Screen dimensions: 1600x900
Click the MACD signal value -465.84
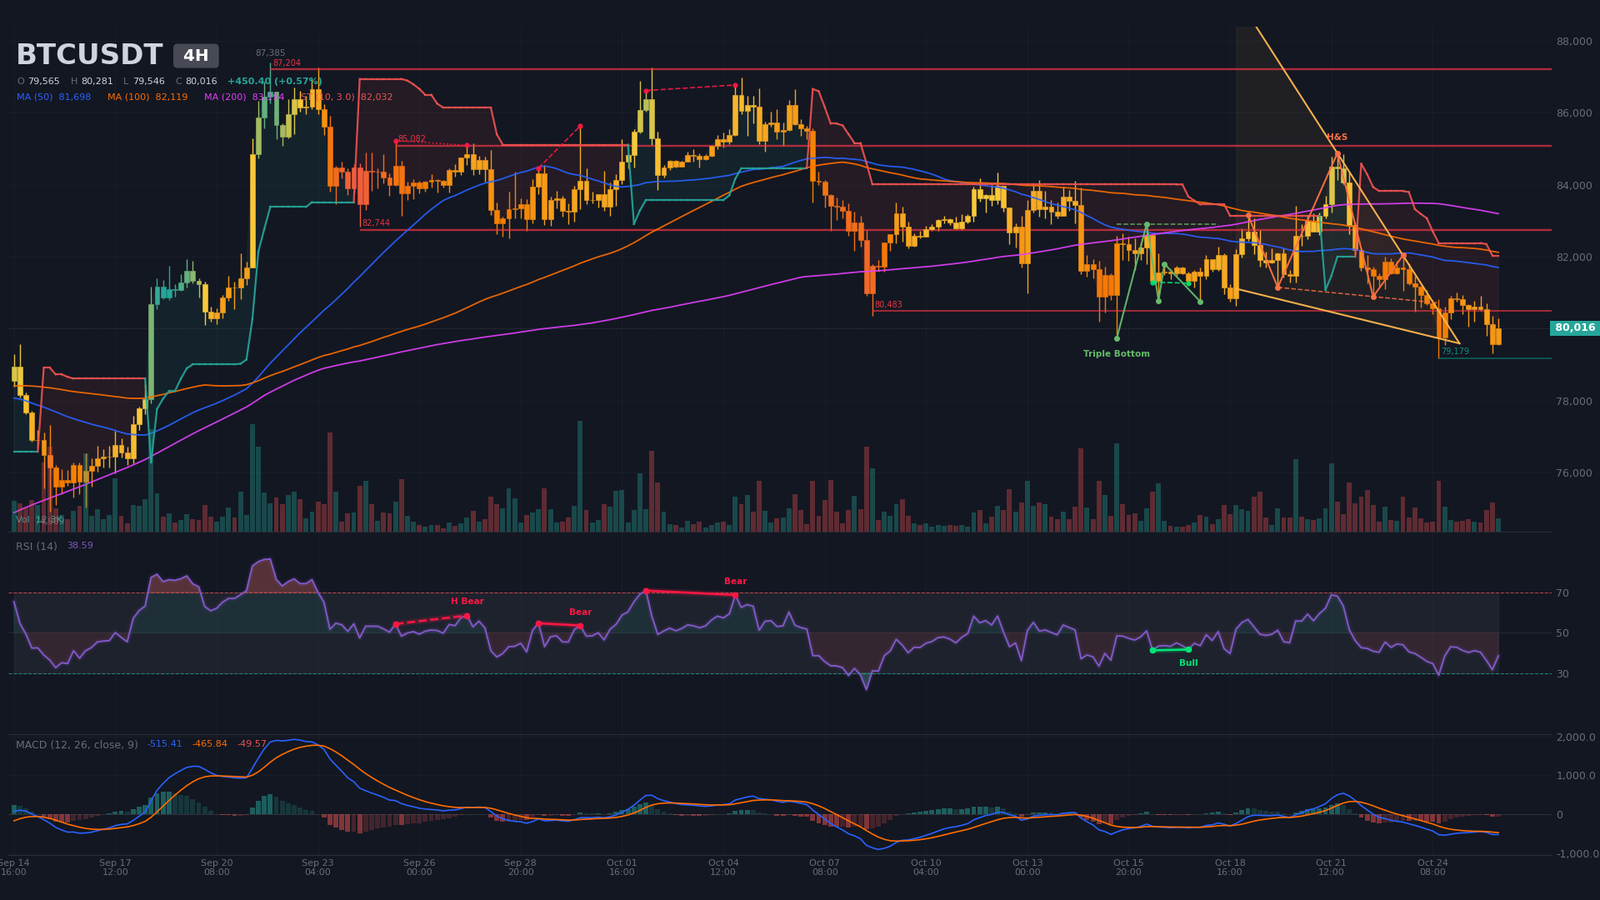pos(210,744)
